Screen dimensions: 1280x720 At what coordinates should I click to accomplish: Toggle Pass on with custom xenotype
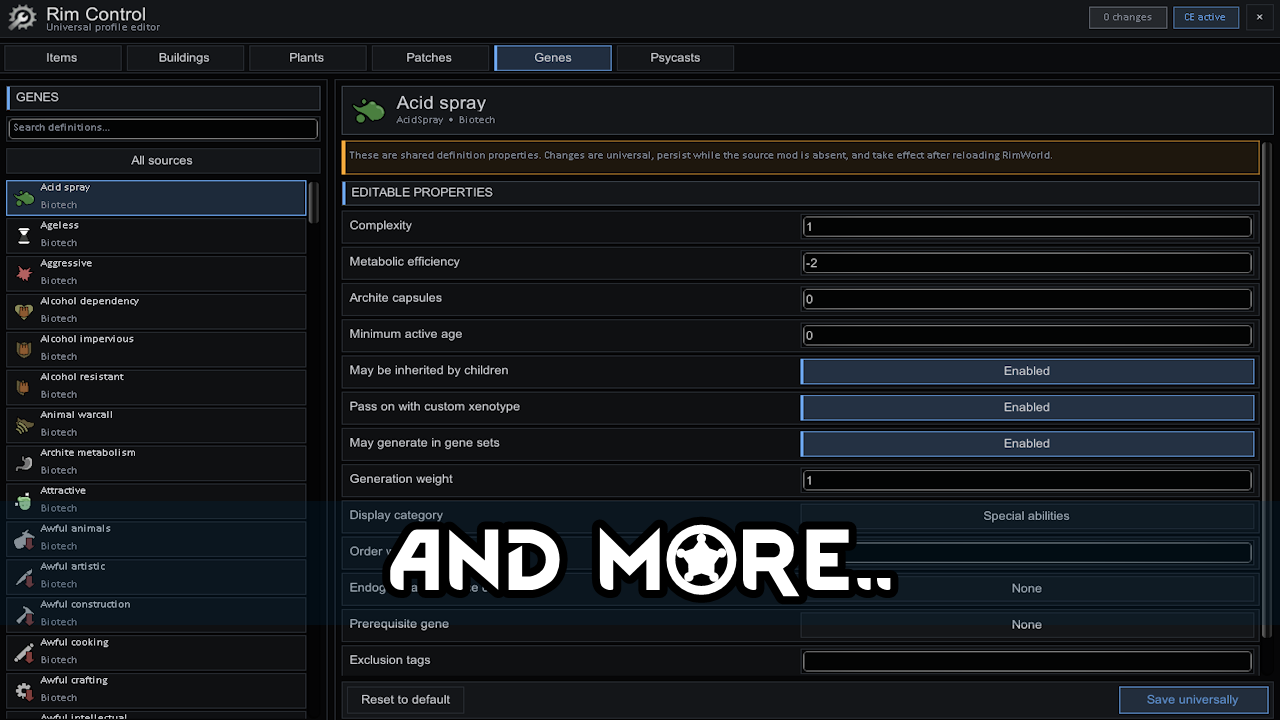pyautogui.click(x=1027, y=407)
